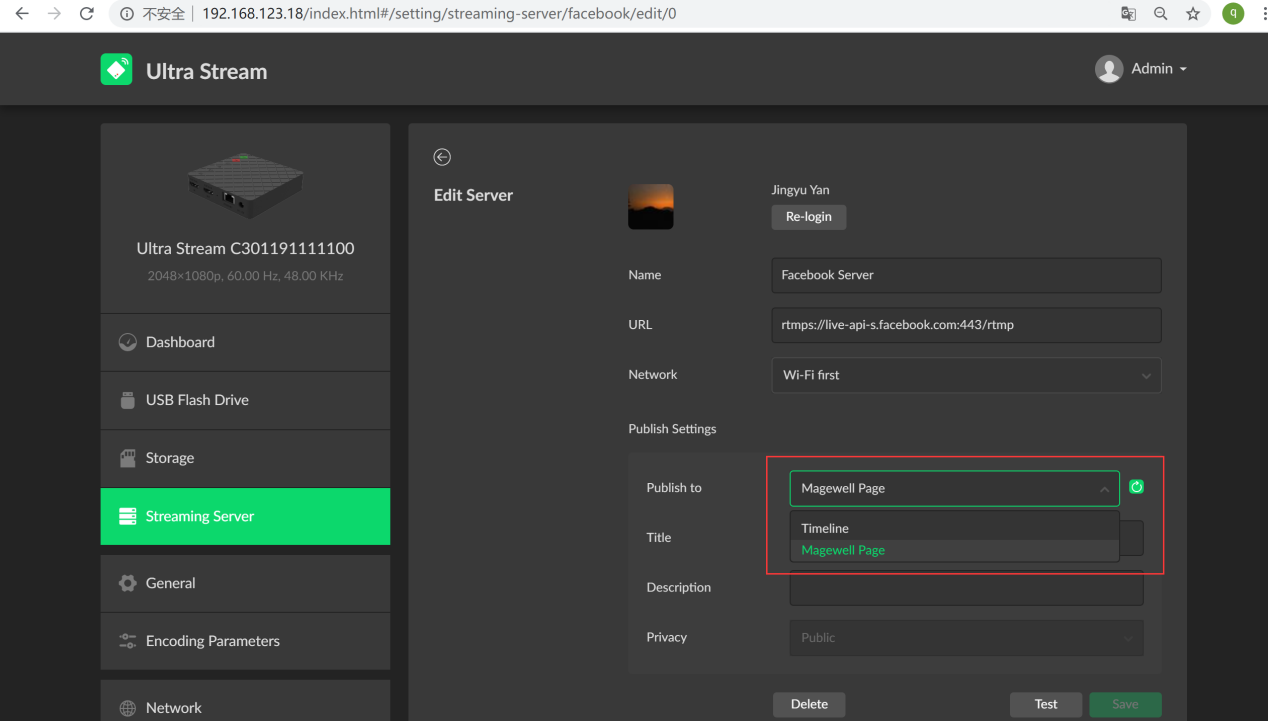Open the browser zoom magnifier icon
The image size is (1268, 721).
pyautogui.click(x=1161, y=14)
